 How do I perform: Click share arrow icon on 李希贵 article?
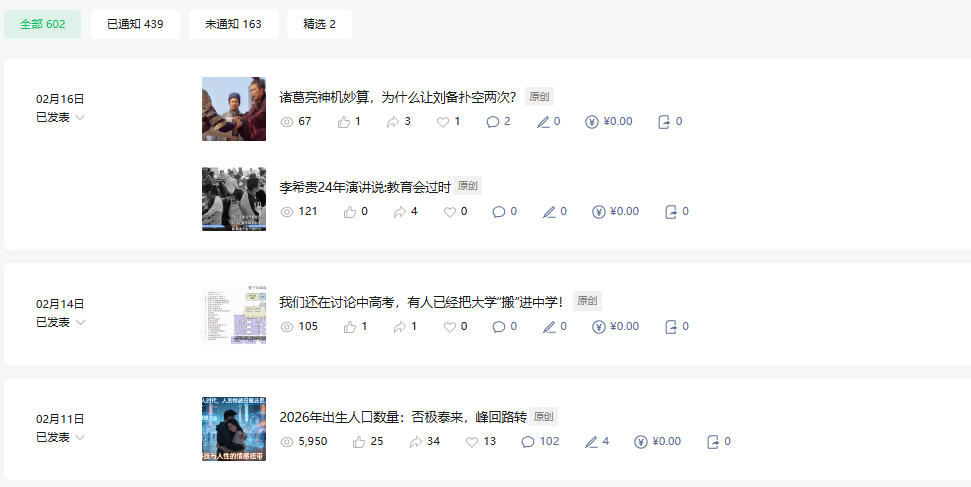(399, 212)
